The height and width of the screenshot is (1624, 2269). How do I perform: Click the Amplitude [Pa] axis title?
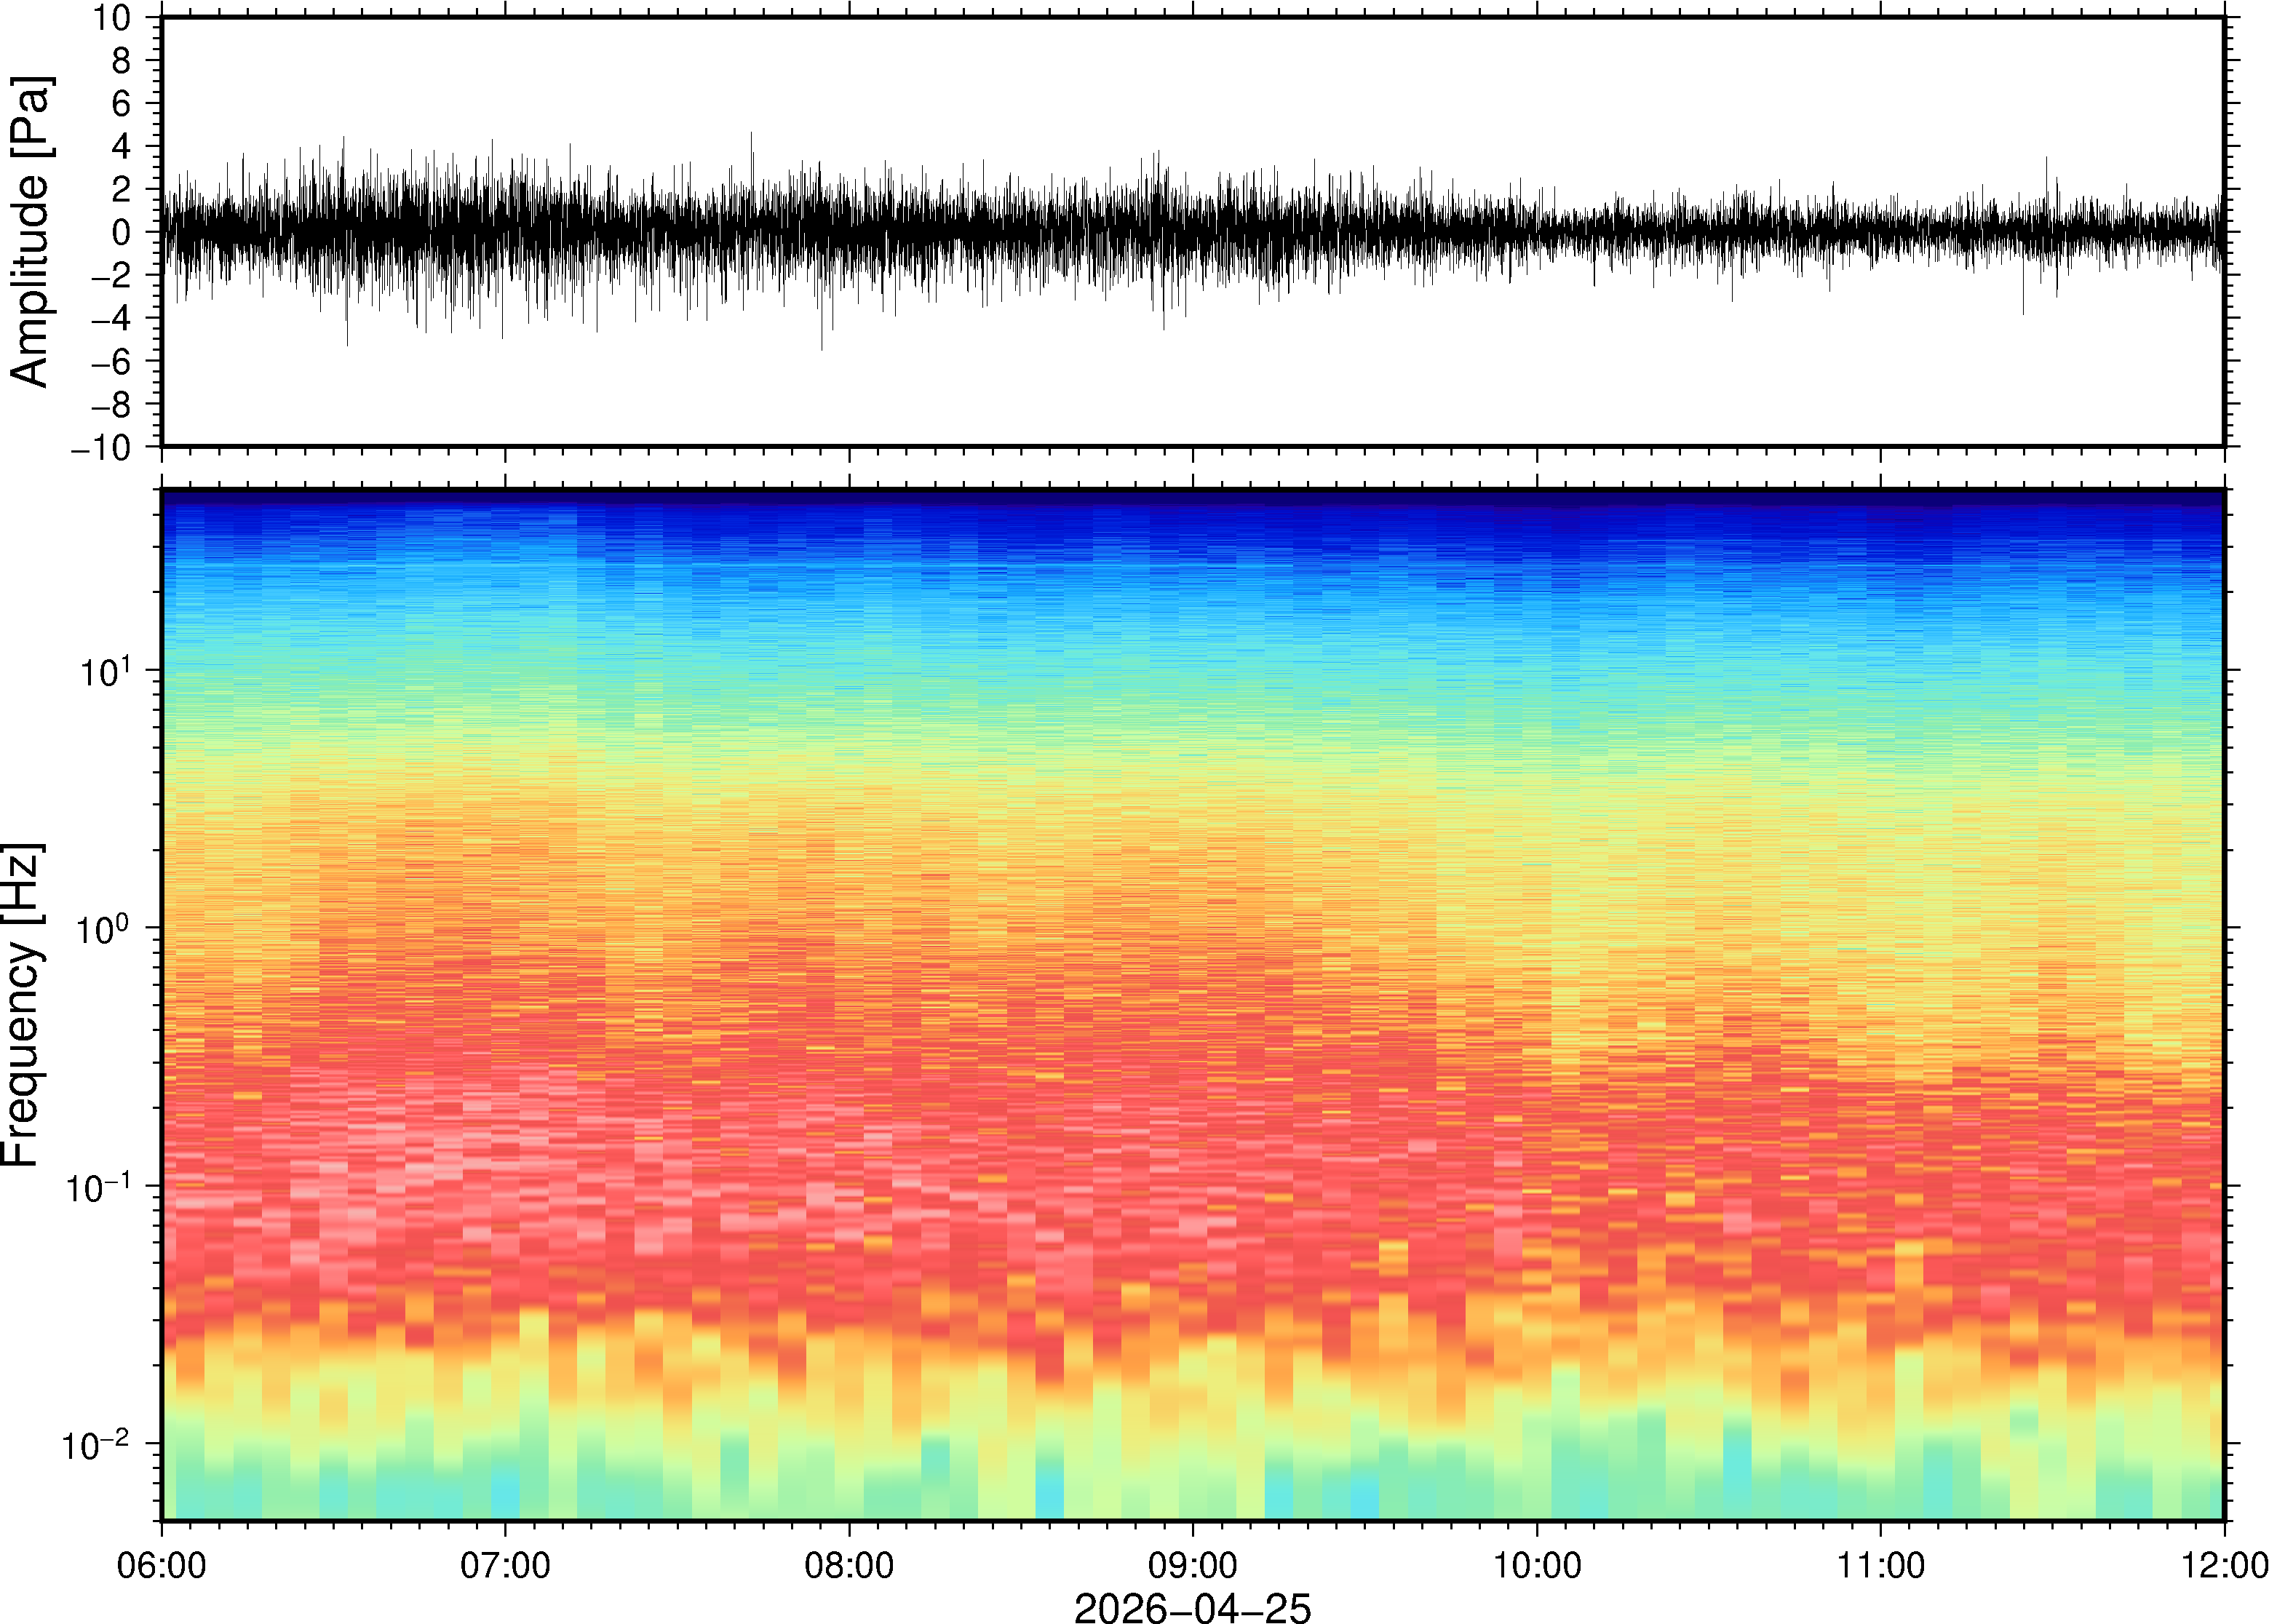[30, 231]
